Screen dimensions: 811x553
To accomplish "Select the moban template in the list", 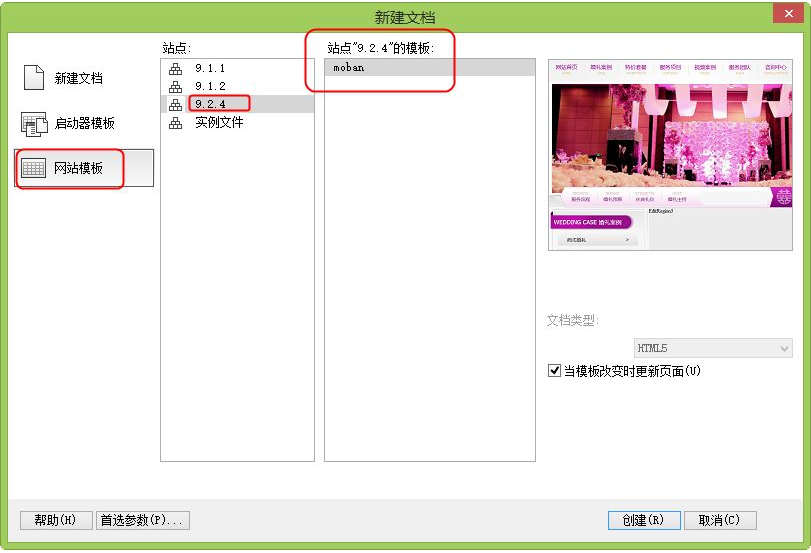I will 349,68.
